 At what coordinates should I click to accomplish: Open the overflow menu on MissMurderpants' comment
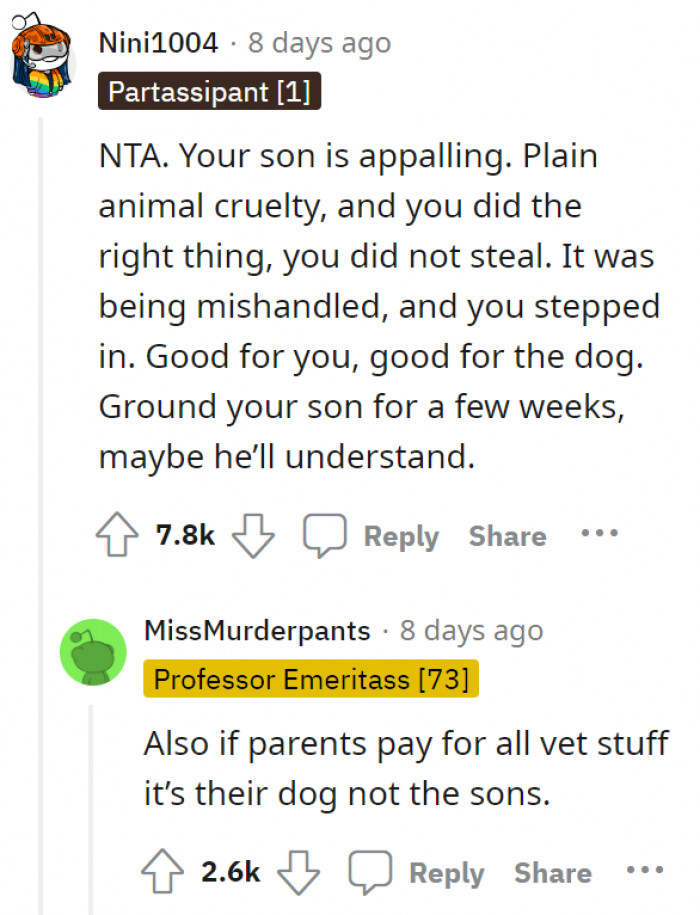(642, 871)
